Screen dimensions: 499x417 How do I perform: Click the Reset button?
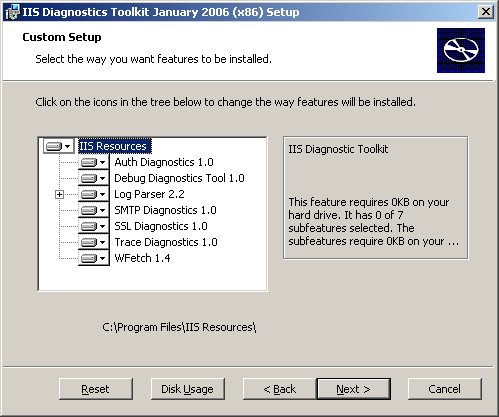point(96,389)
